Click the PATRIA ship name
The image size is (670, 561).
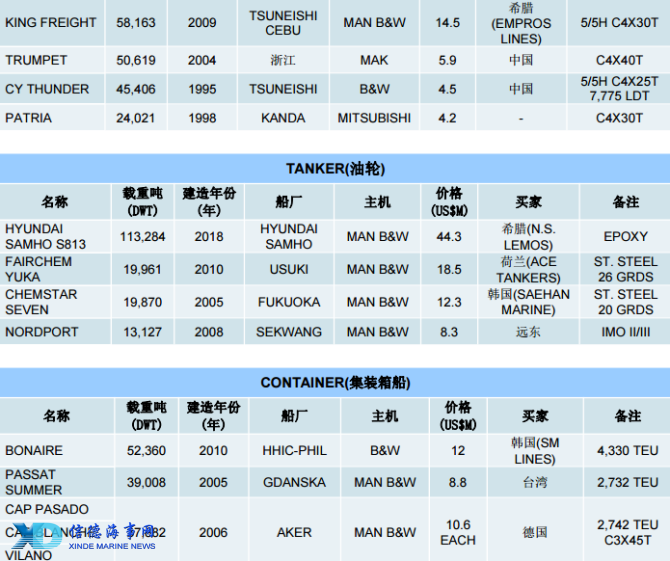click(28, 118)
